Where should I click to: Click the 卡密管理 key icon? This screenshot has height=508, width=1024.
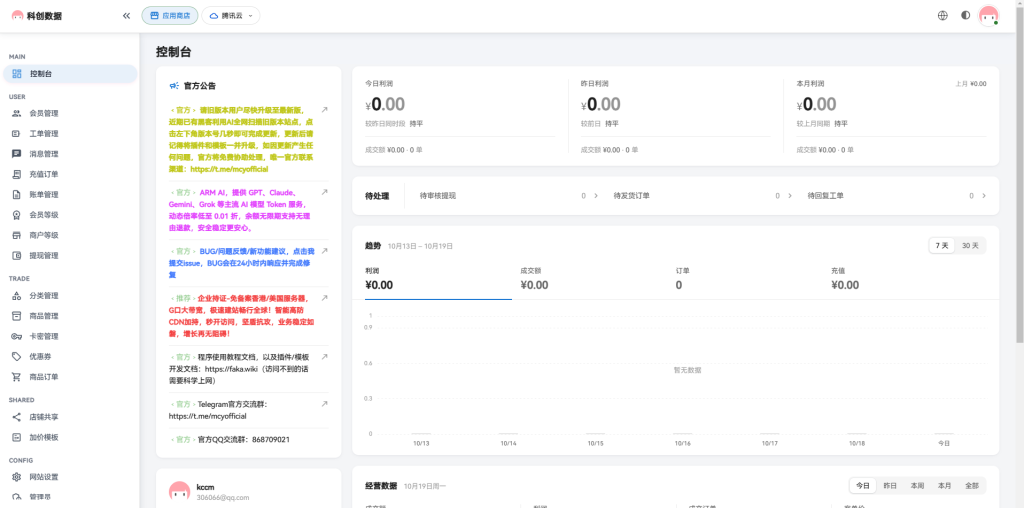coord(17,336)
